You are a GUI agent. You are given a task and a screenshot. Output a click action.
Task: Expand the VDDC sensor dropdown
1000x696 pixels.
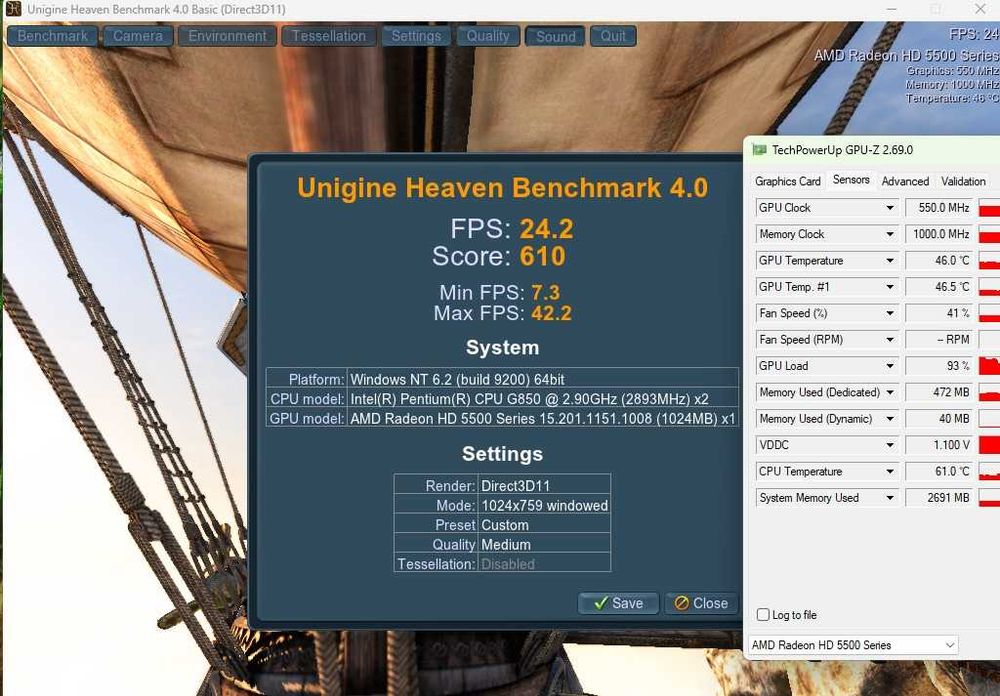(x=890, y=445)
